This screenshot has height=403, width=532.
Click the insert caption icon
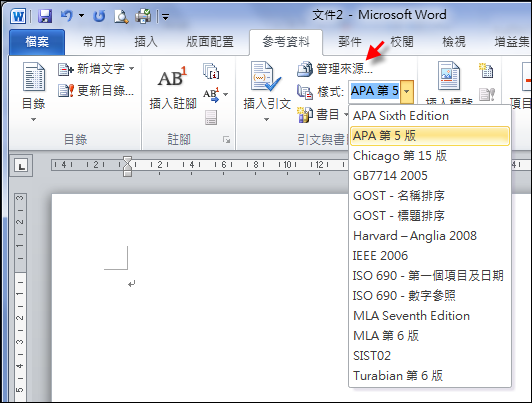point(449,76)
